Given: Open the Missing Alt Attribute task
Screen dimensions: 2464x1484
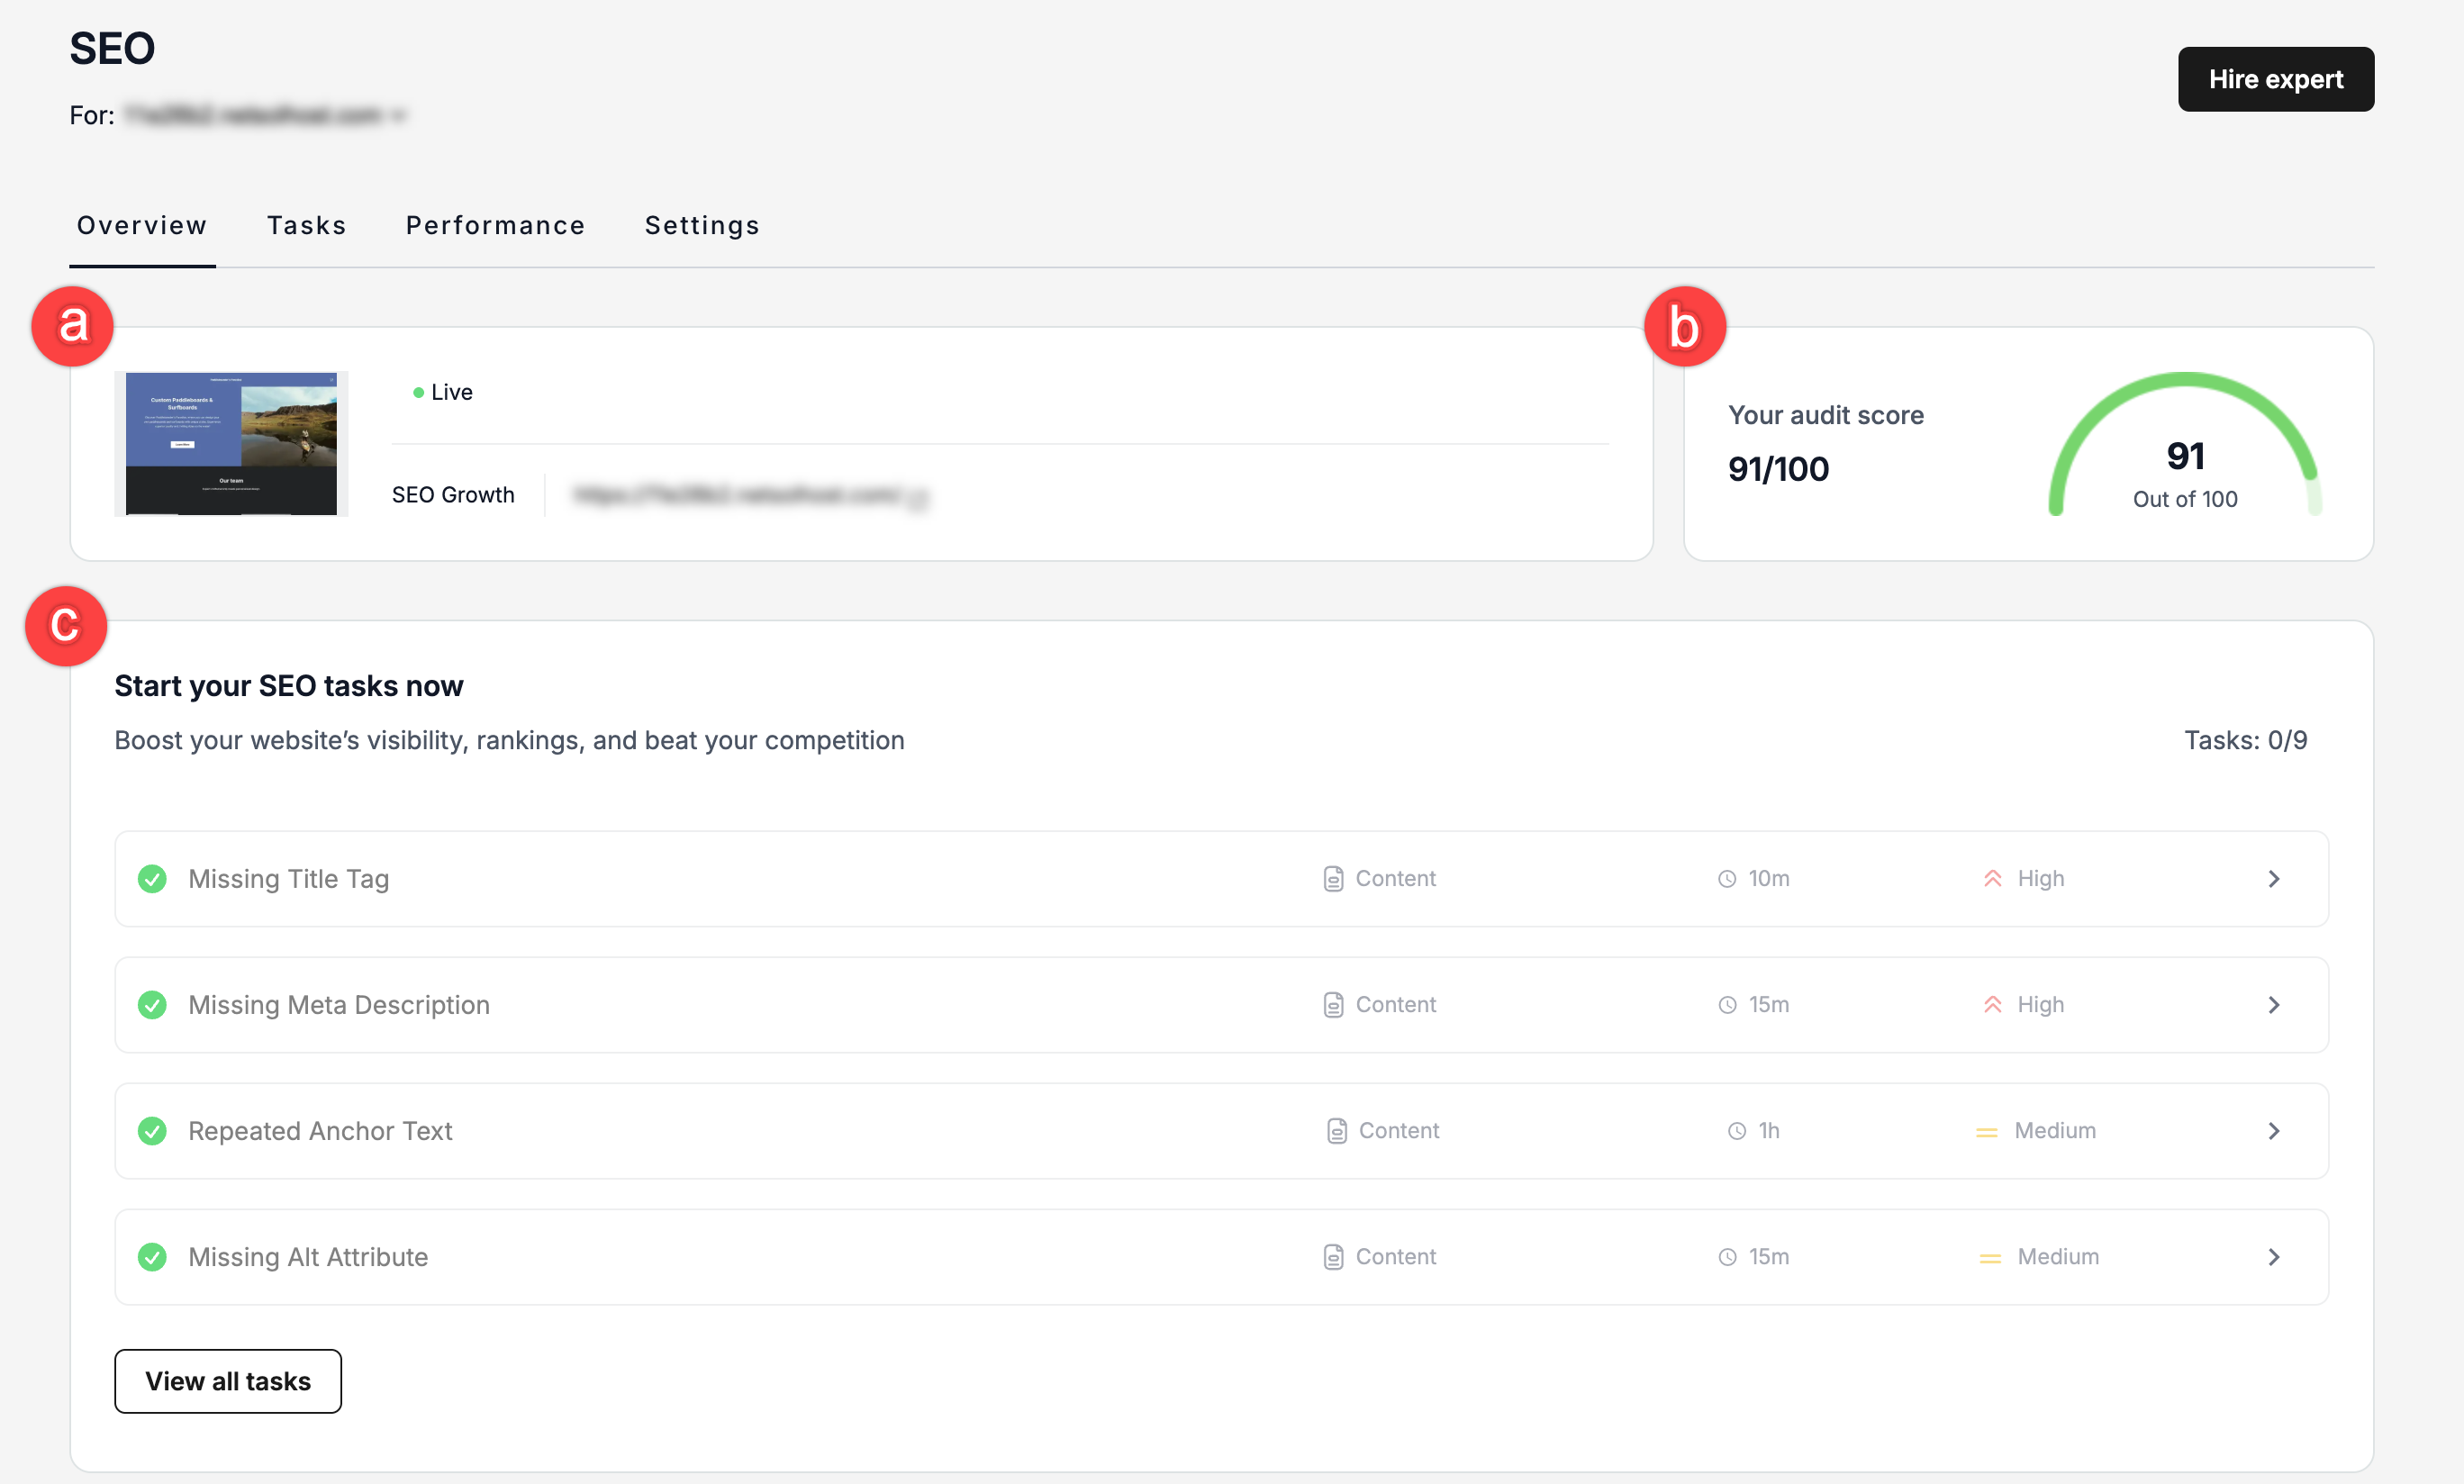Looking at the screenshot, I should [x=1221, y=1257].
